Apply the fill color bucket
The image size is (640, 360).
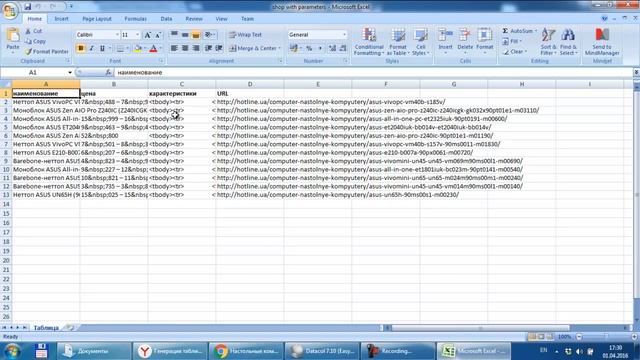click(138, 49)
